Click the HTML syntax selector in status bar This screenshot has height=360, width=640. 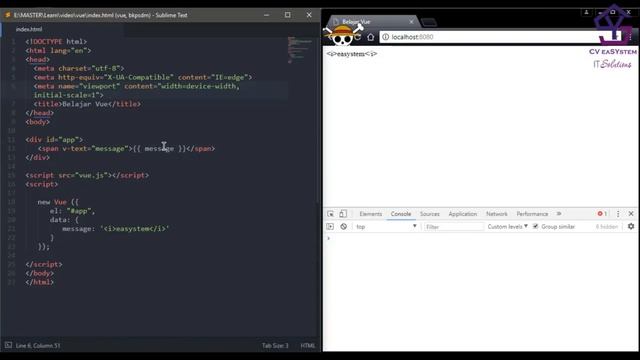pos(308,346)
